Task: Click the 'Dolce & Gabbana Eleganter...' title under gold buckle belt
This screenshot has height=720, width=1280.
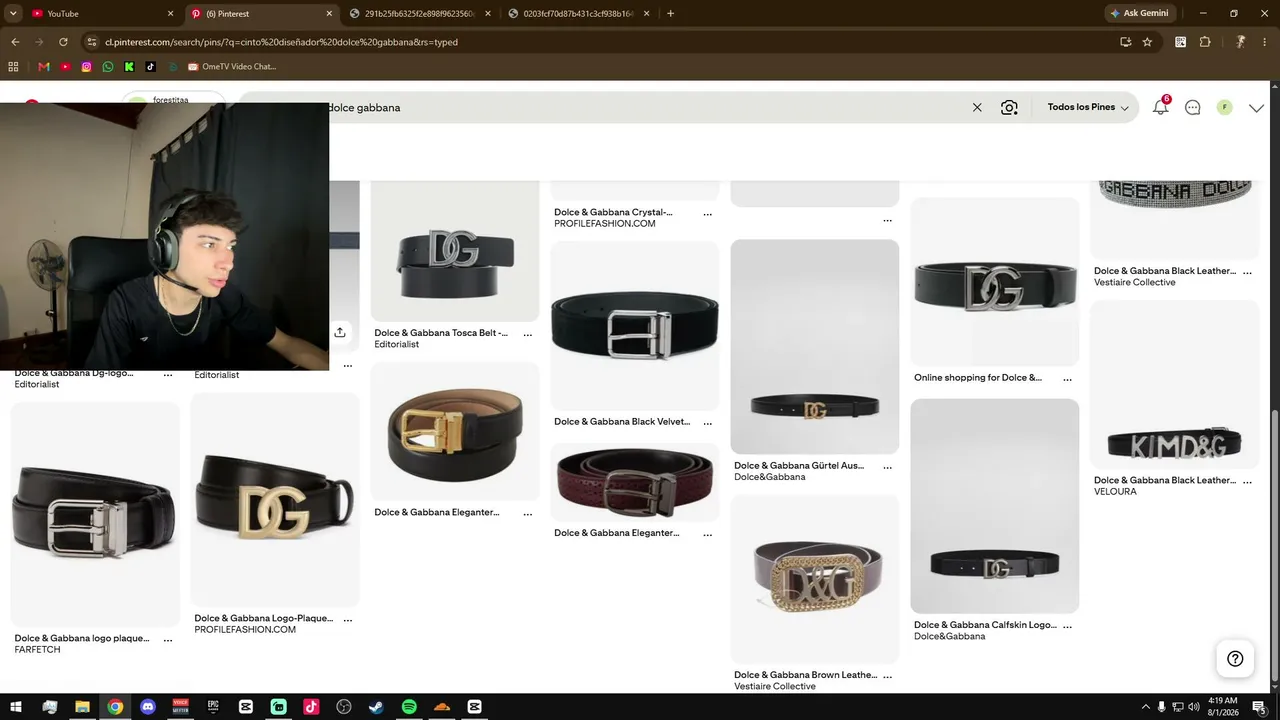Action: click(x=436, y=513)
